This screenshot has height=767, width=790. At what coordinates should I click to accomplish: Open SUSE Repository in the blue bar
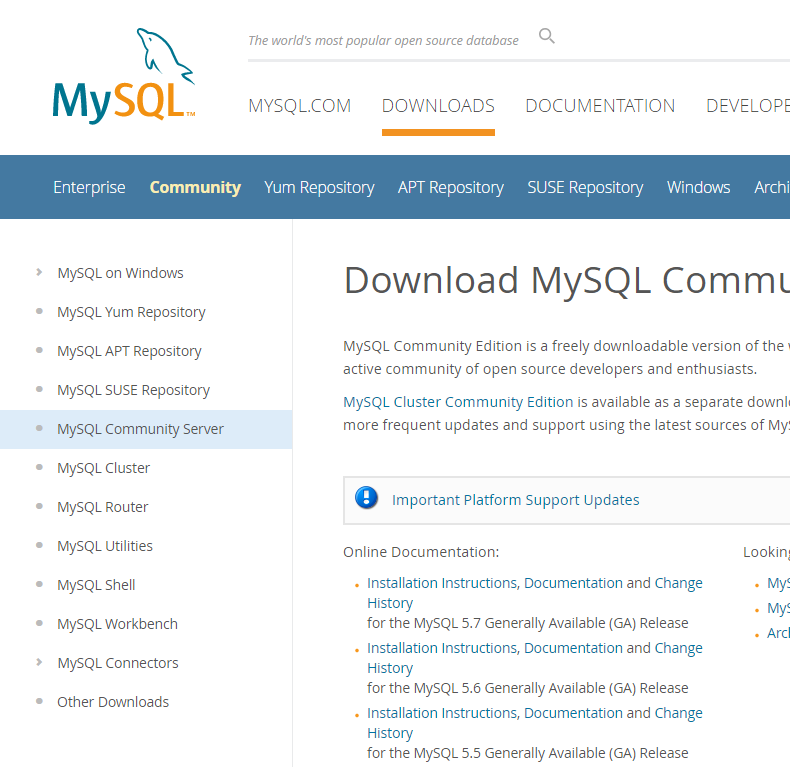point(585,187)
